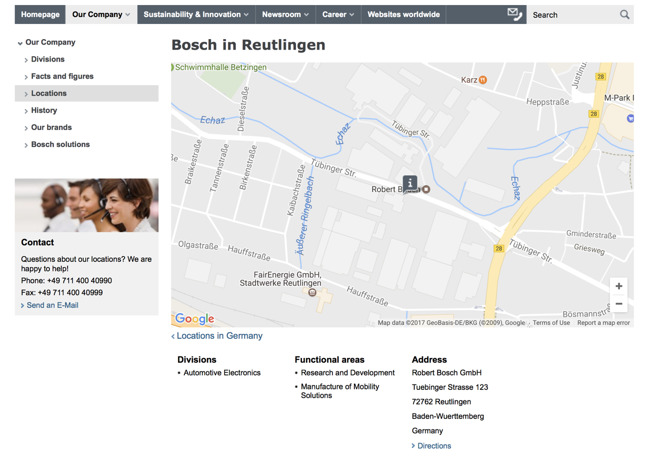Click the Tuebinger Strasse 123 address line

[450, 387]
